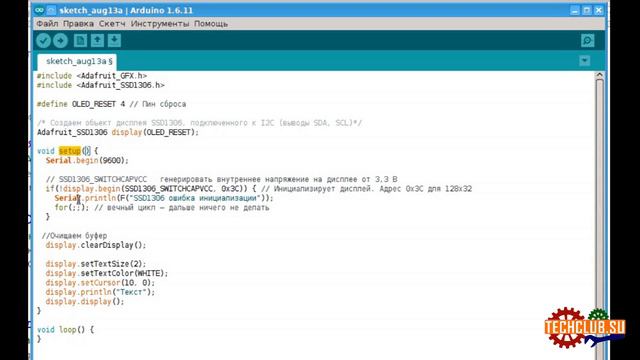
Task: Create a new sketch with New icon
Action: pyautogui.click(x=80, y=40)
